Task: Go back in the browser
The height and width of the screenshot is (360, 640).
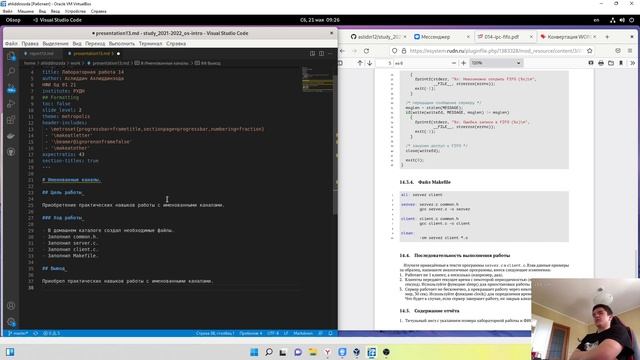Action: pyautogui.click(x=342, y=51)
